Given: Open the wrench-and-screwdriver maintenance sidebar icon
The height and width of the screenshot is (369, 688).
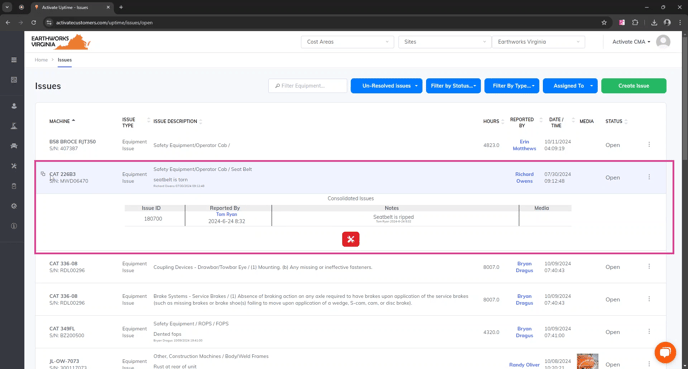Looking at the screenshot, I should [14, 166].
